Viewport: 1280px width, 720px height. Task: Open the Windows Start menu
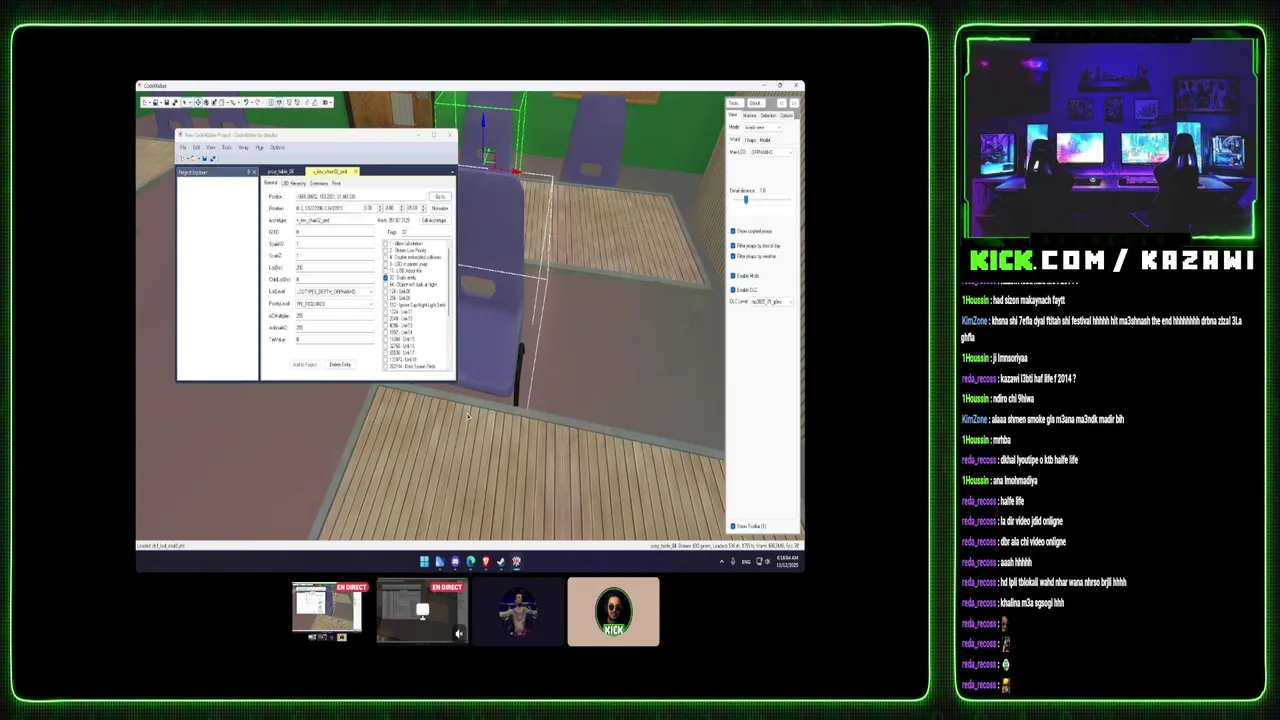424,562
